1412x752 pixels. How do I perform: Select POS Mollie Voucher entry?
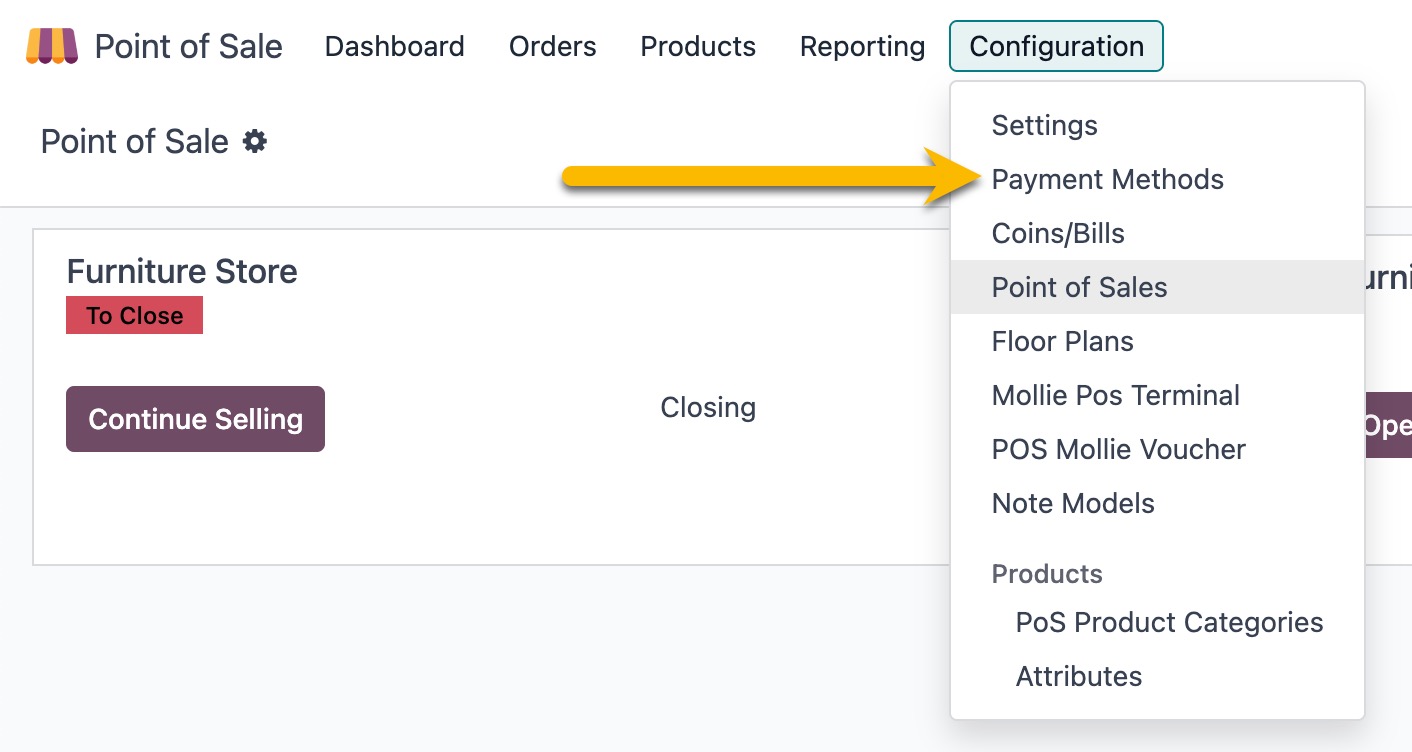(1118, 449)
